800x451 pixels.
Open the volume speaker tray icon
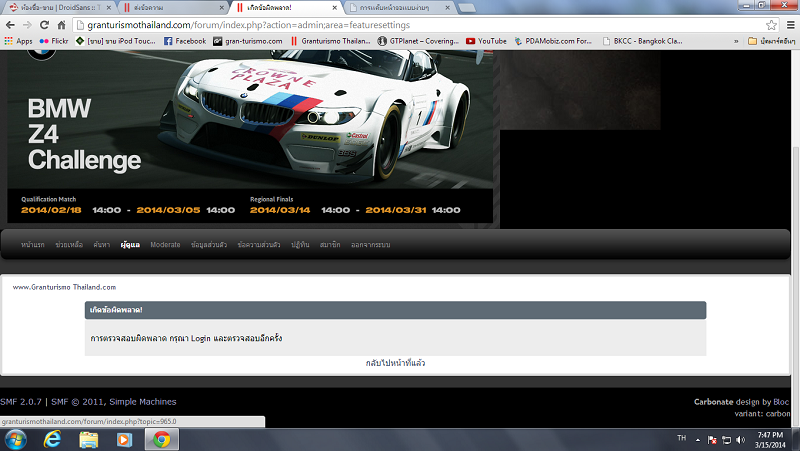741,440
